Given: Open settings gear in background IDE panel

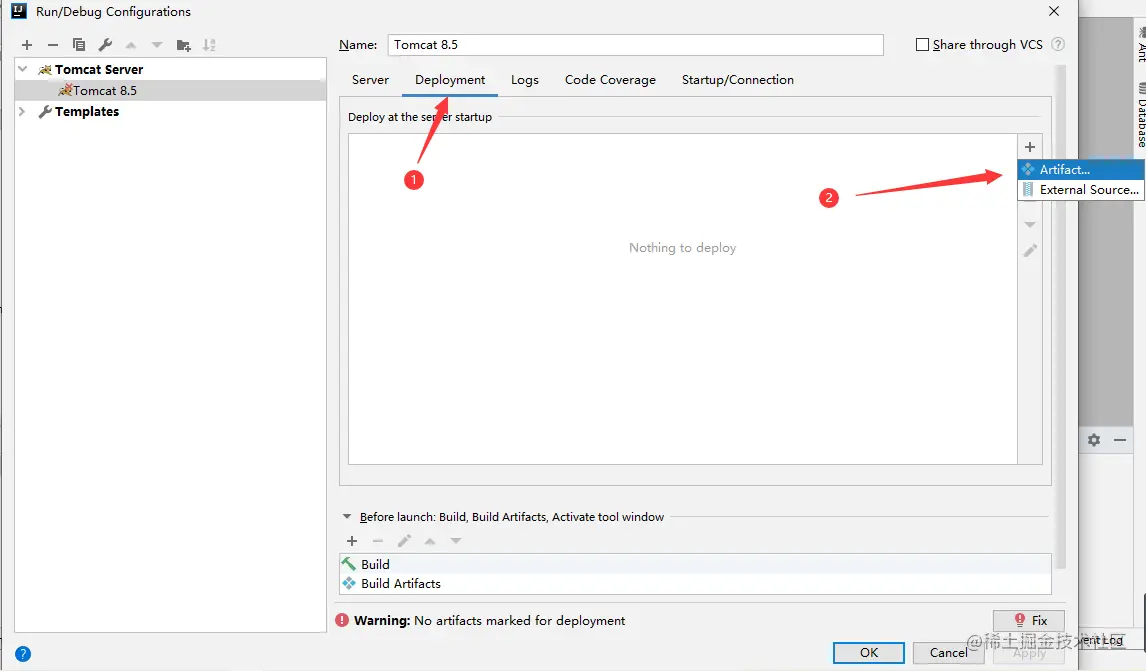Looking at the screenshot, I should pos(1094,440).
